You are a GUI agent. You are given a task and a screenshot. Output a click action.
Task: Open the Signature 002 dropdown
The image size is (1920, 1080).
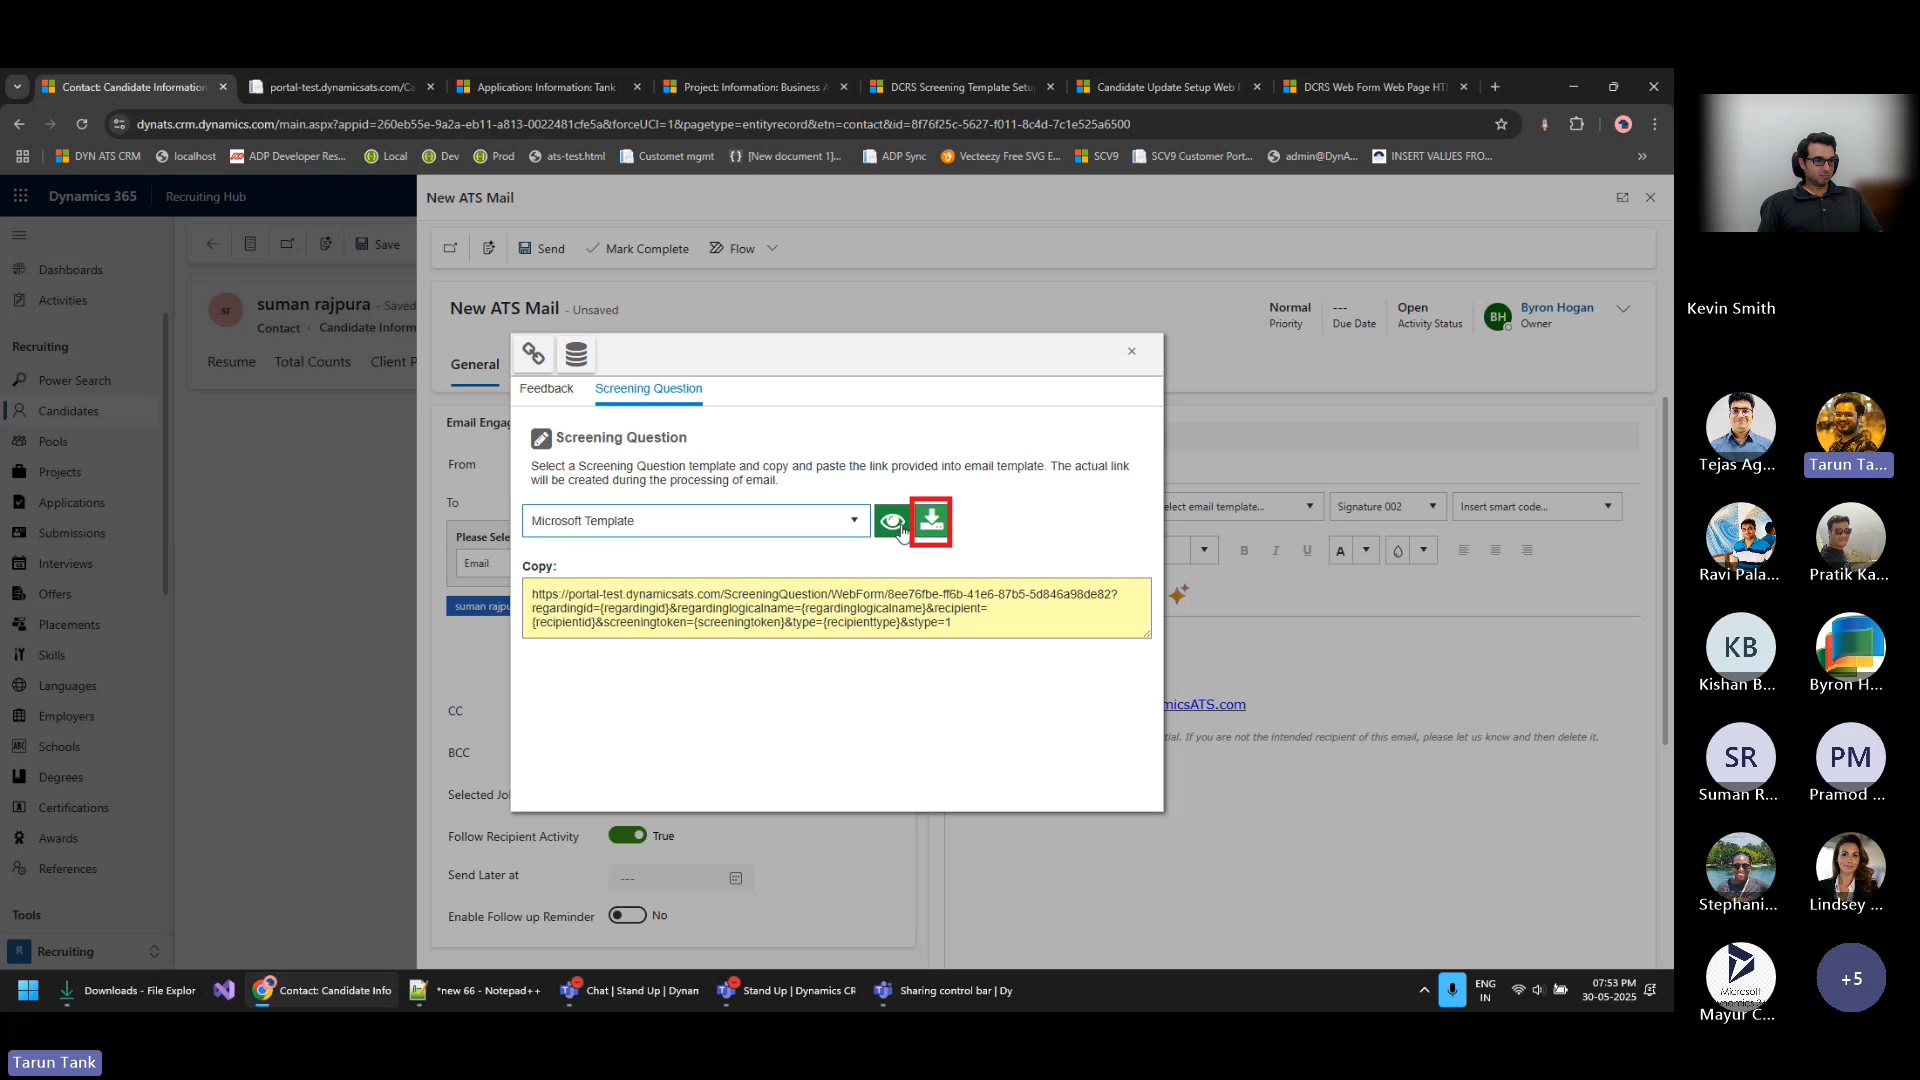pyautogui.click(x=1387, y=507)
